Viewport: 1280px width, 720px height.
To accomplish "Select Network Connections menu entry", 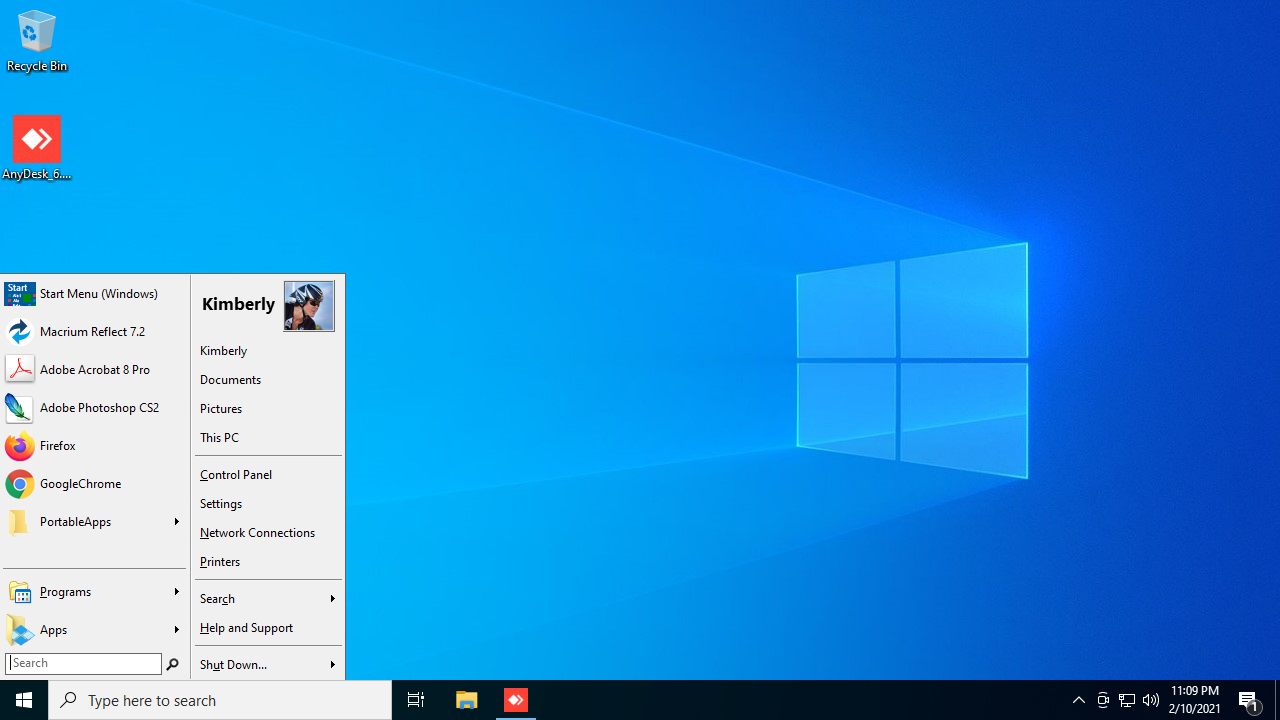I will point(257,533).
